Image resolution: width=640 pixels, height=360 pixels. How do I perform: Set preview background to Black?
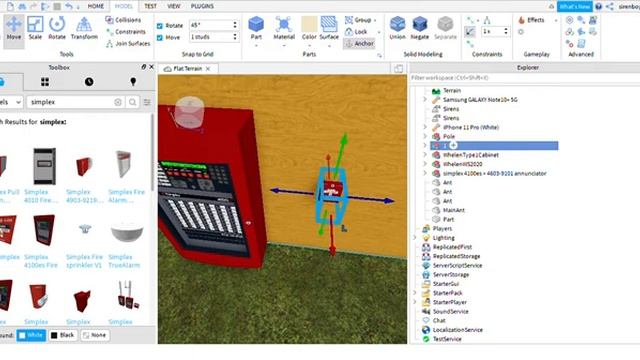(63, 335)
